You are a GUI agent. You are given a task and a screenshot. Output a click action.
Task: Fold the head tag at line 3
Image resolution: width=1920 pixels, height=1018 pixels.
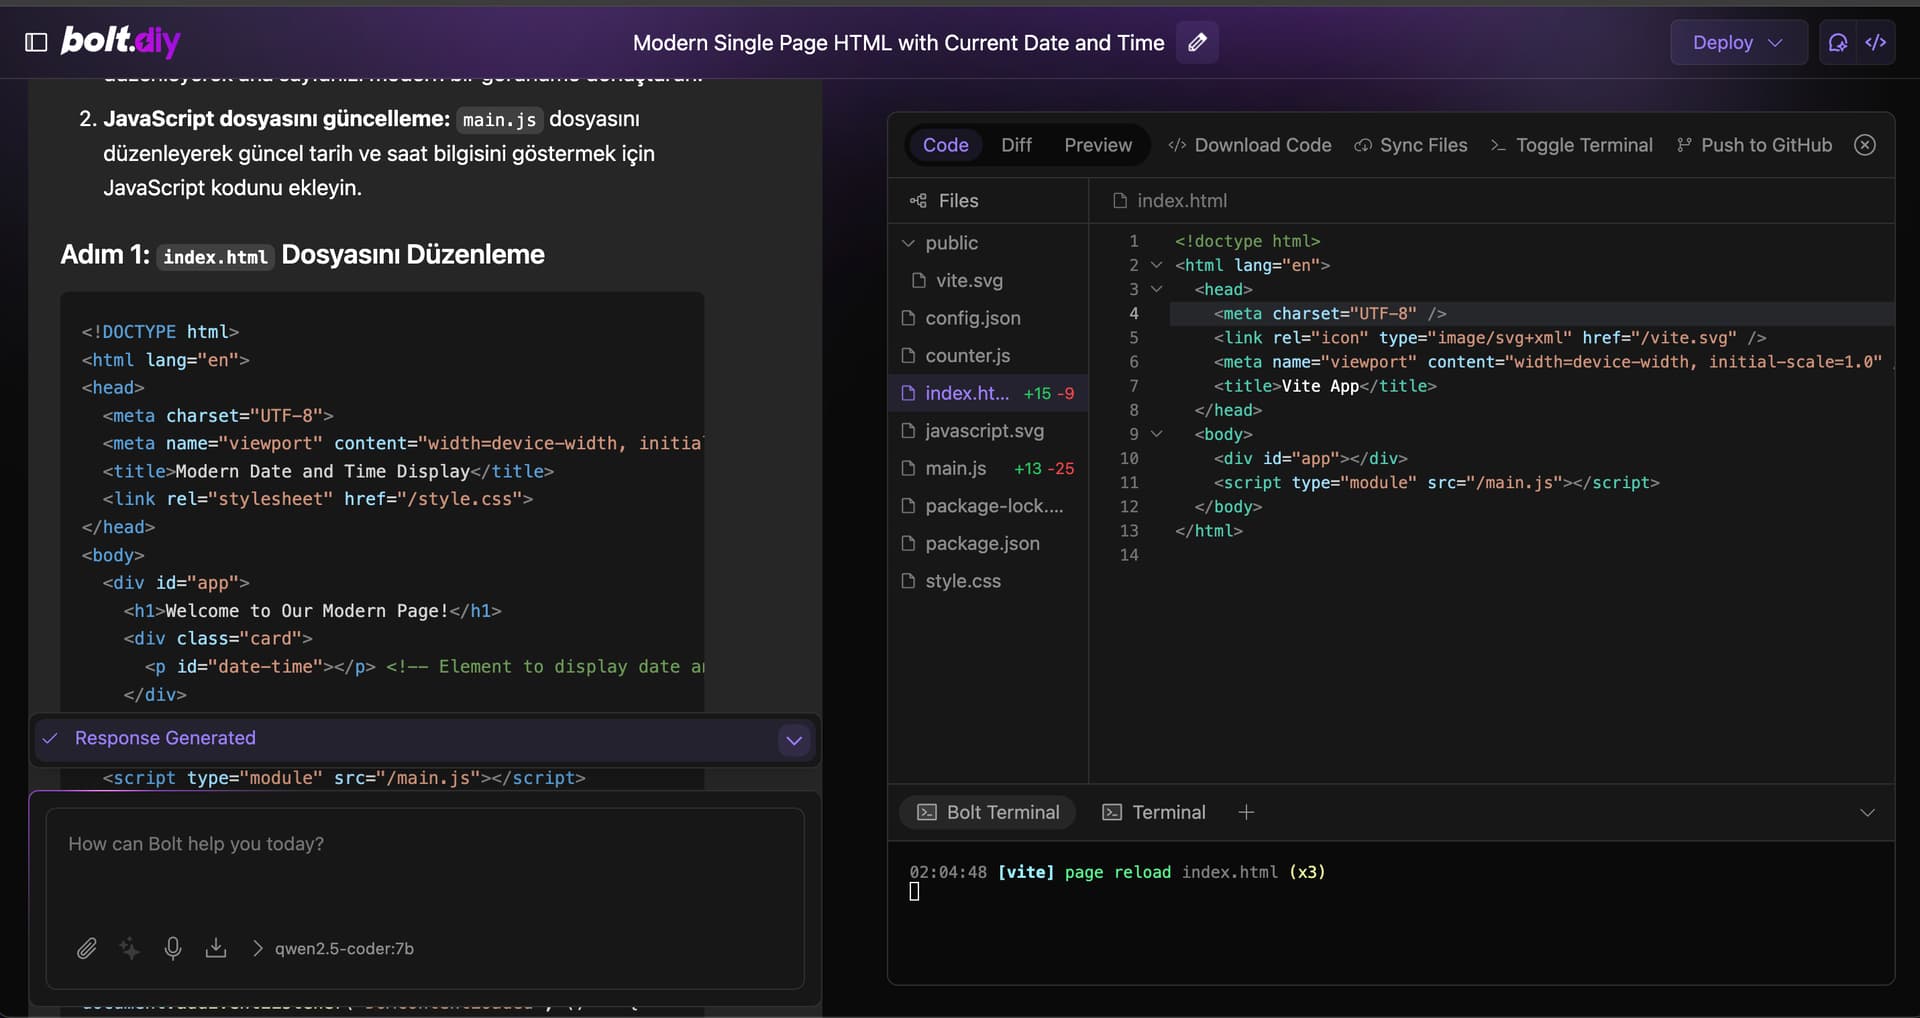pyautogui.click(x=1157, y=289)
